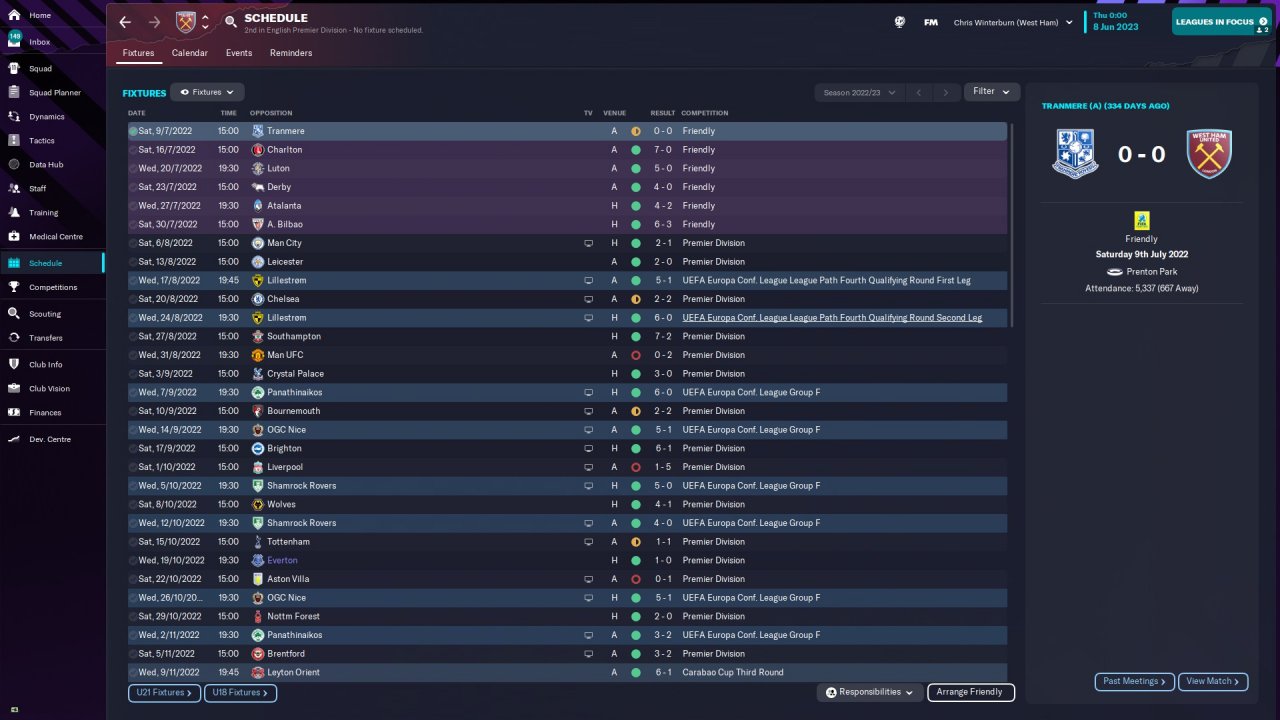The width and height of the screenshot is (1280, 720).
Task: Sort by the Opposition column header
Action: click(x=271, y=113)
